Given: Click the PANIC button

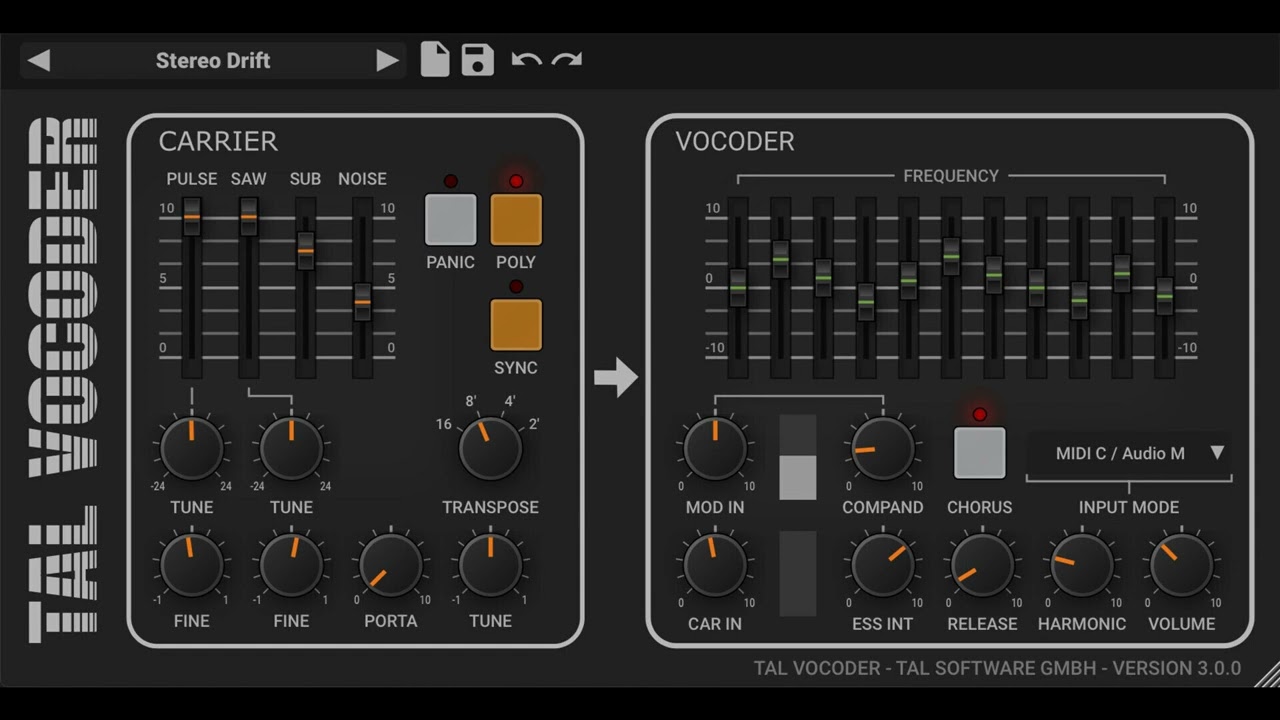Looking at the screenshot, I should click(451, 220).
